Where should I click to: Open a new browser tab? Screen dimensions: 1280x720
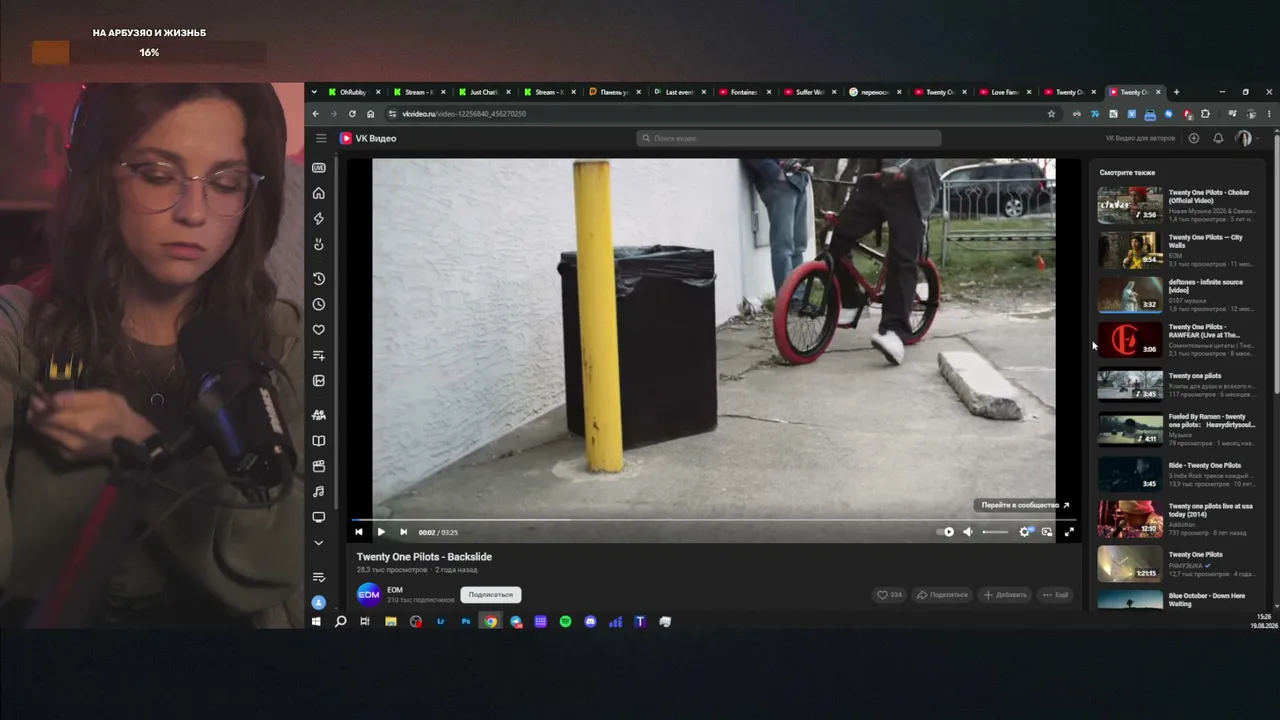[1176, 92]
